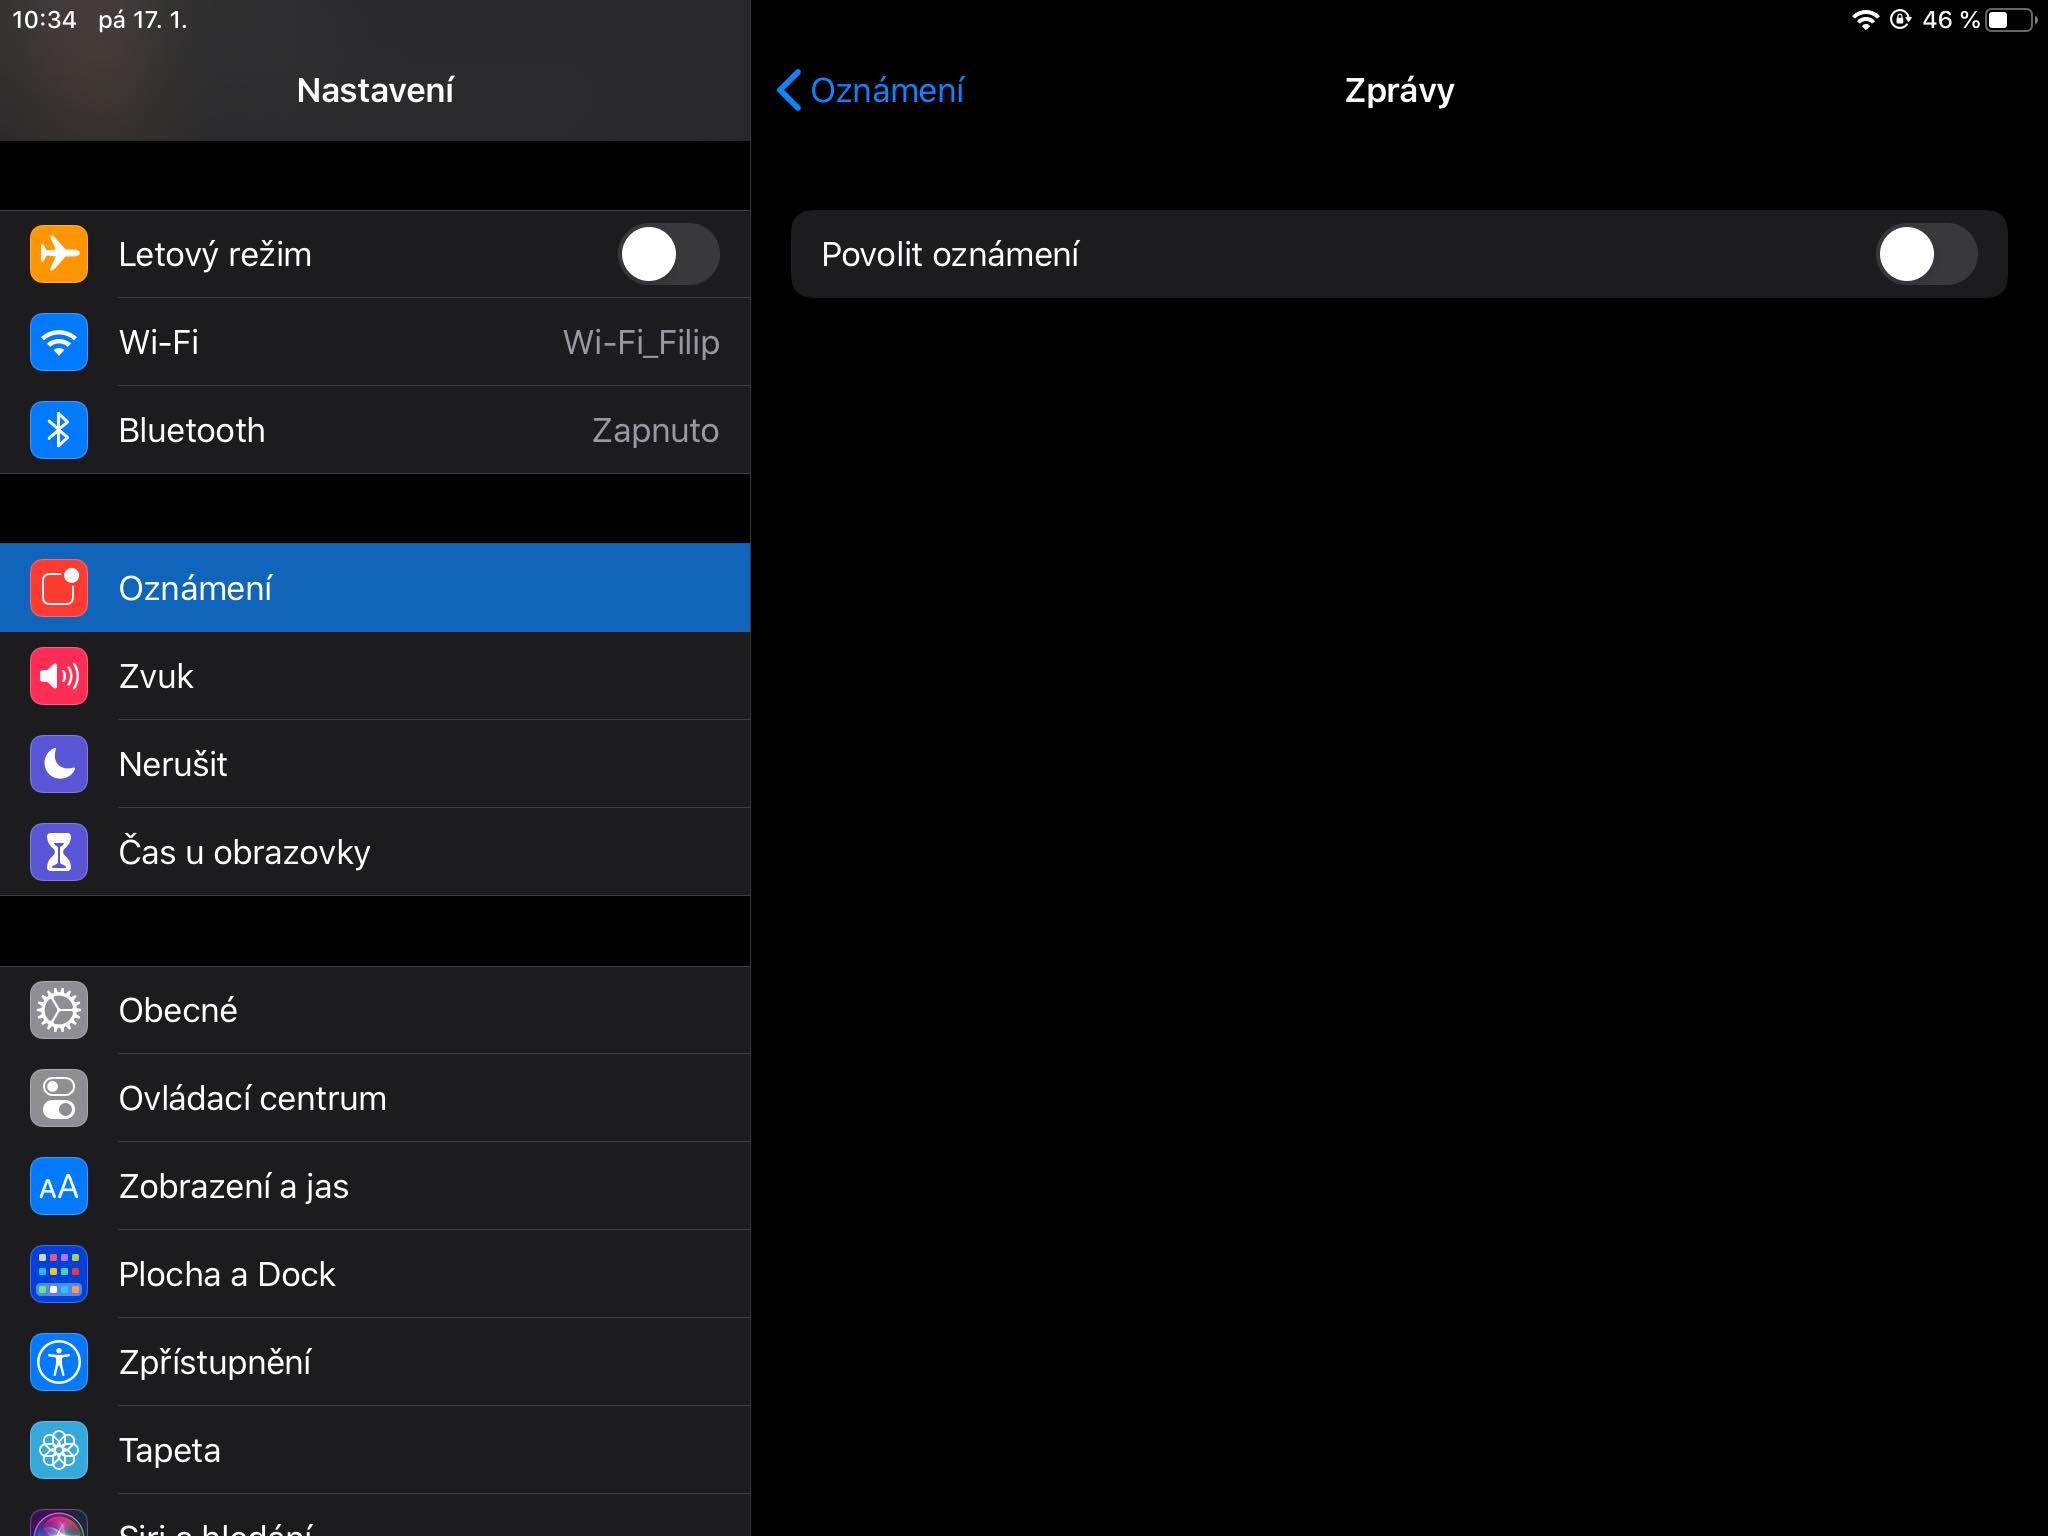Tap the Airplane mode icon

pos(59,254)
